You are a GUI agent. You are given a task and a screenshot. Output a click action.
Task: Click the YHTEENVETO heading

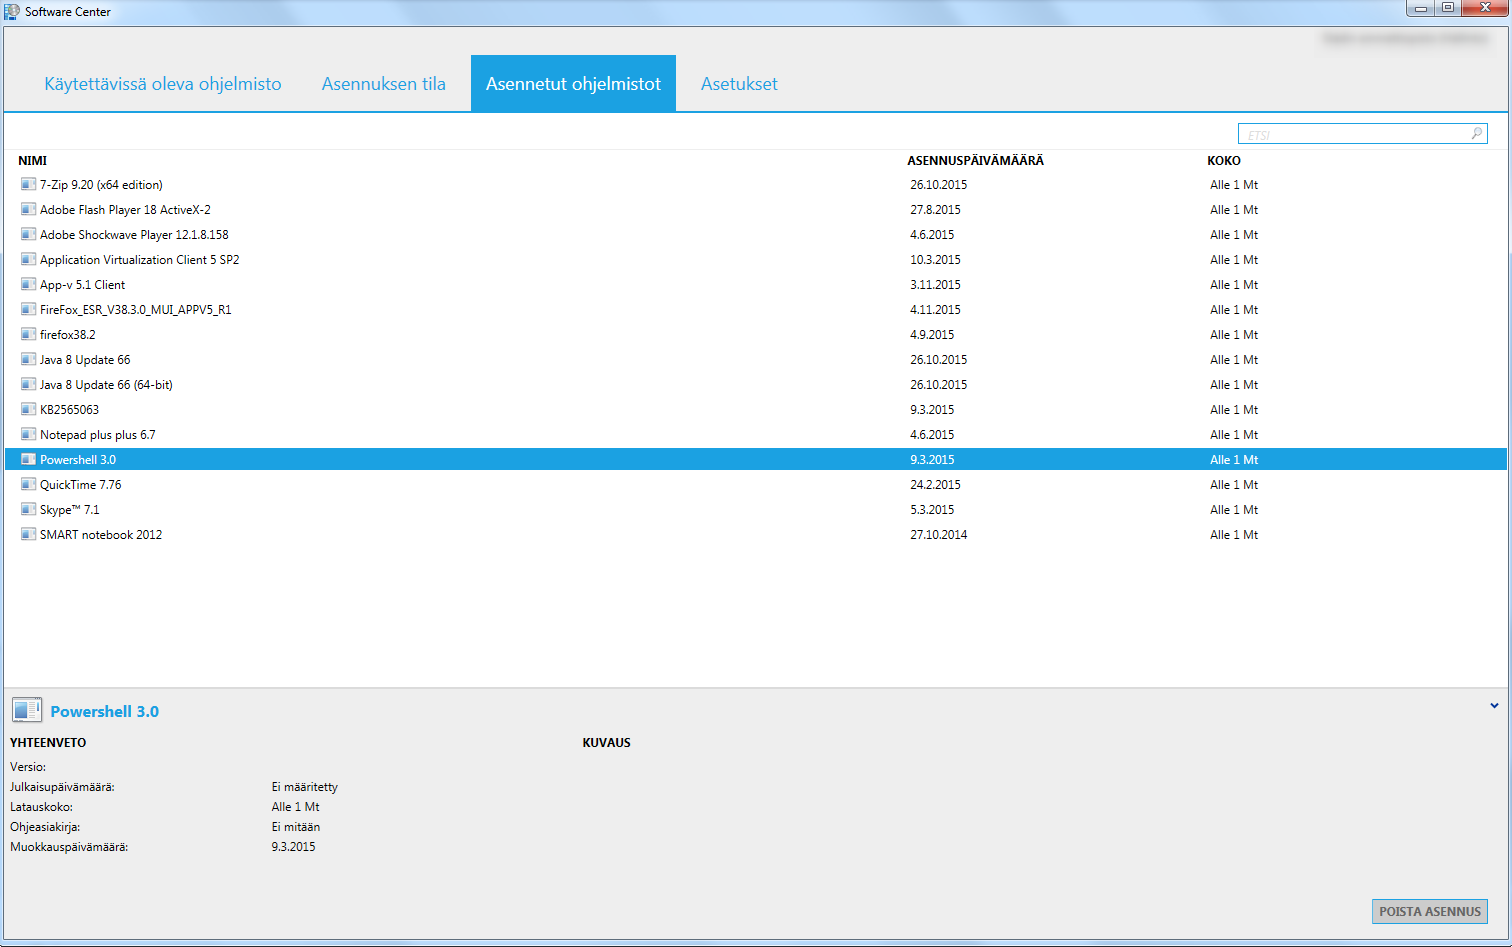tap(48, 743)
